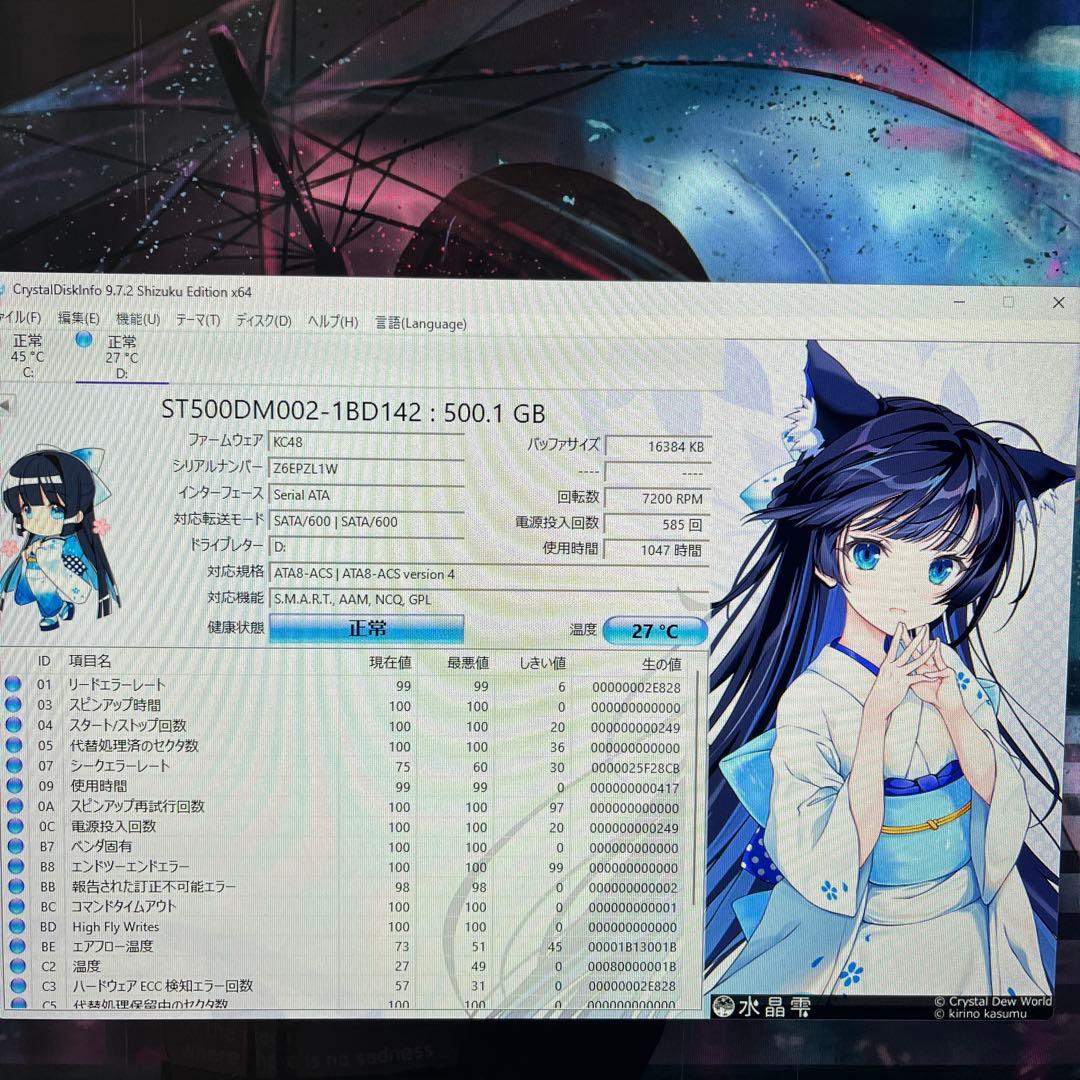Viewport: 1080px width, 1080px height.
Task: Open the 言語(Language) menu
Action: (420, 323)
